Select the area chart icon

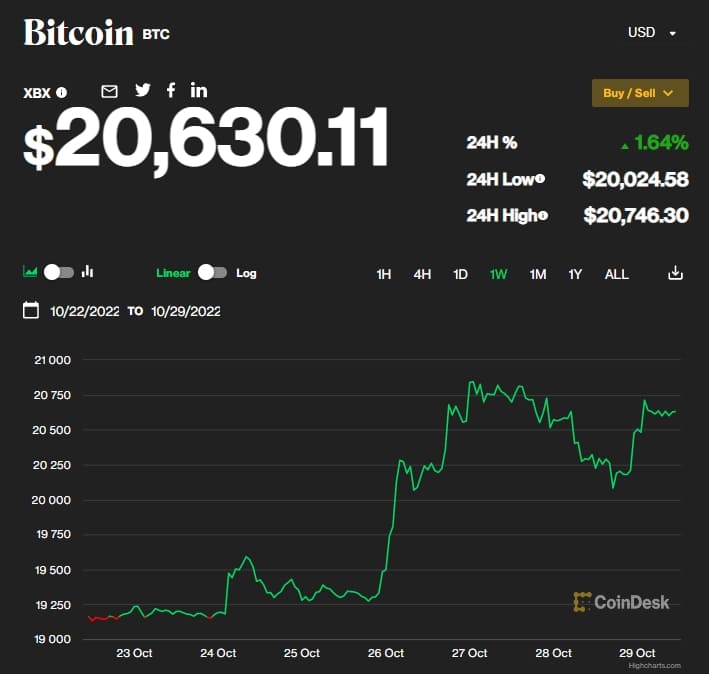(30, 272)
